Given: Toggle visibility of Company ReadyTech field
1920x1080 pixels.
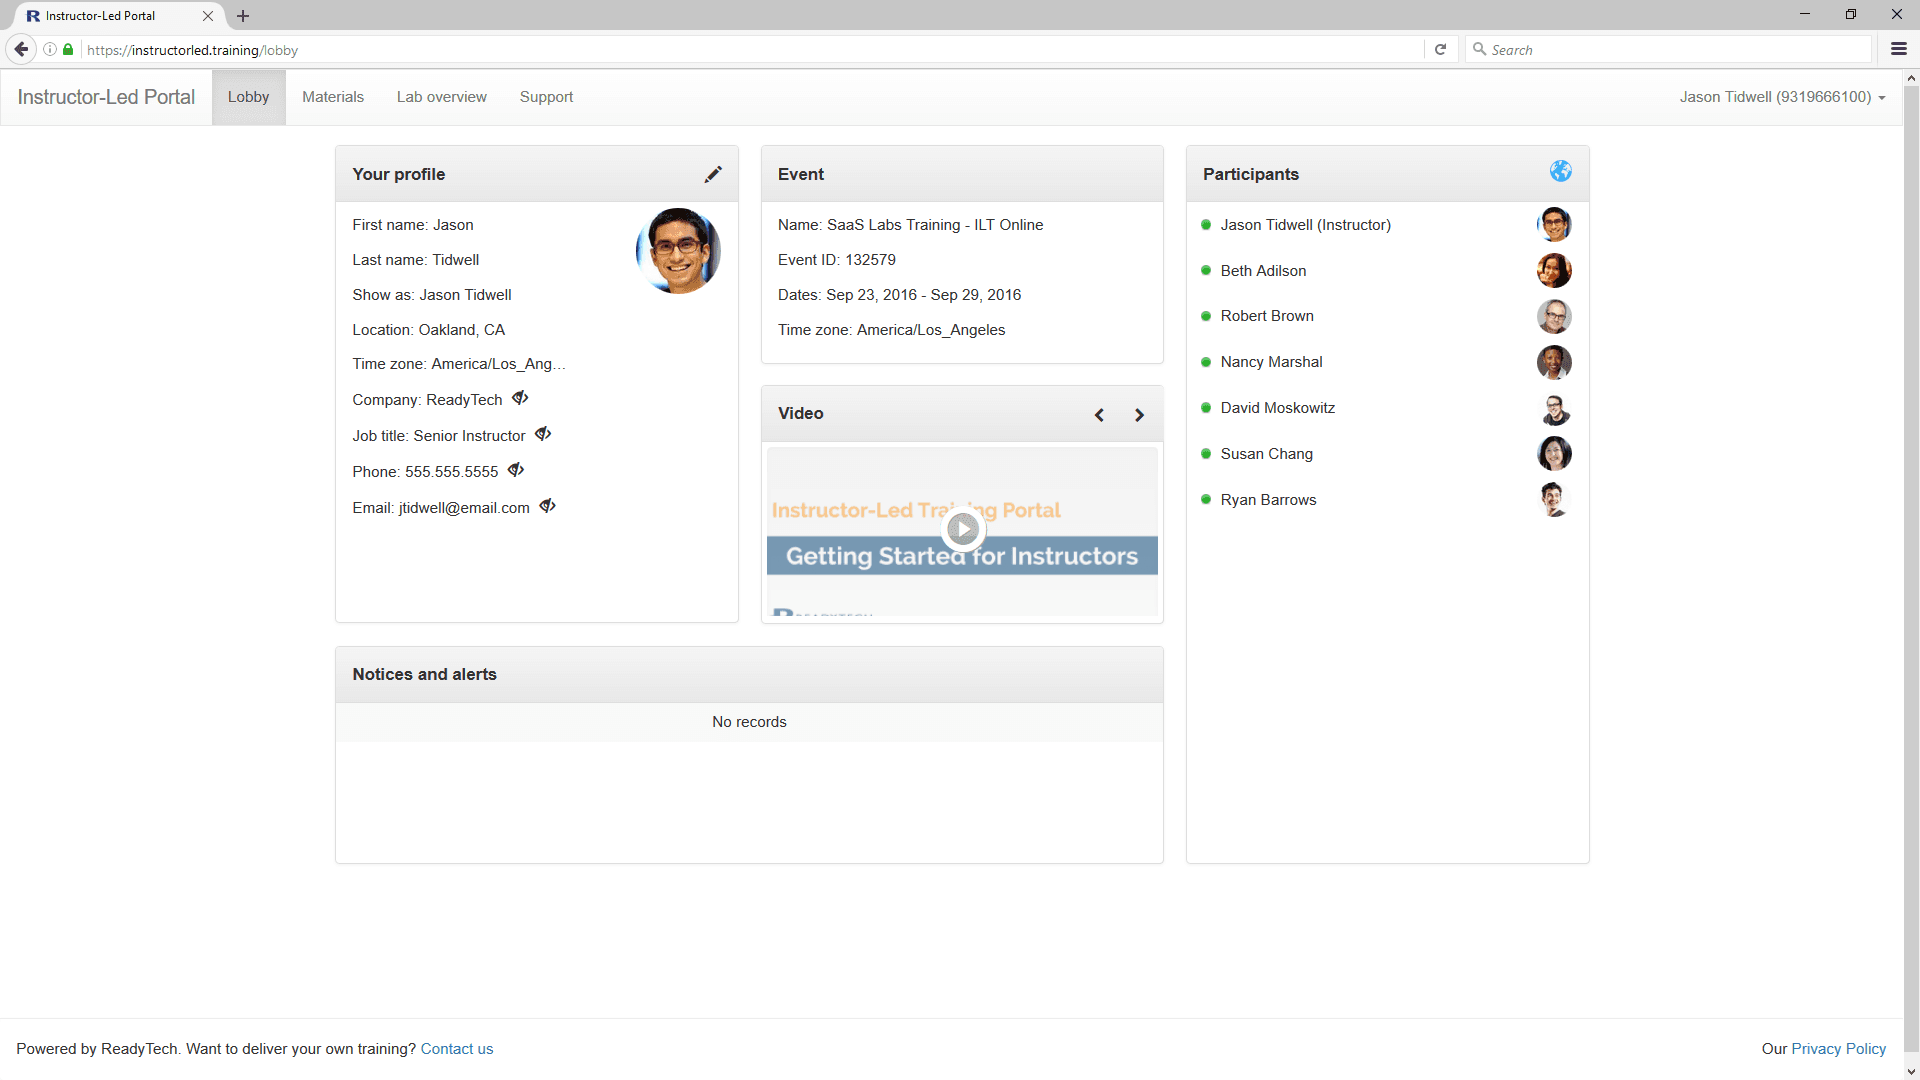Looking at the screenshot, I should click(520, 398).
